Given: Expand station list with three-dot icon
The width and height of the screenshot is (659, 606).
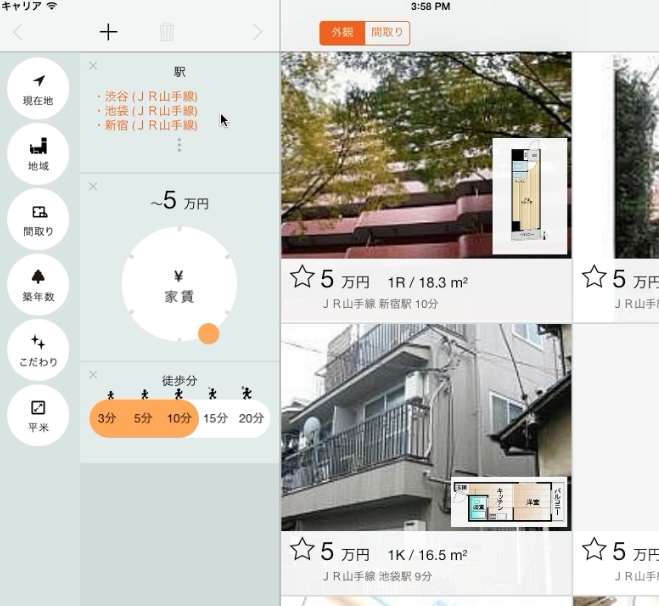Looking at the screenshot, I should point(179,146).
